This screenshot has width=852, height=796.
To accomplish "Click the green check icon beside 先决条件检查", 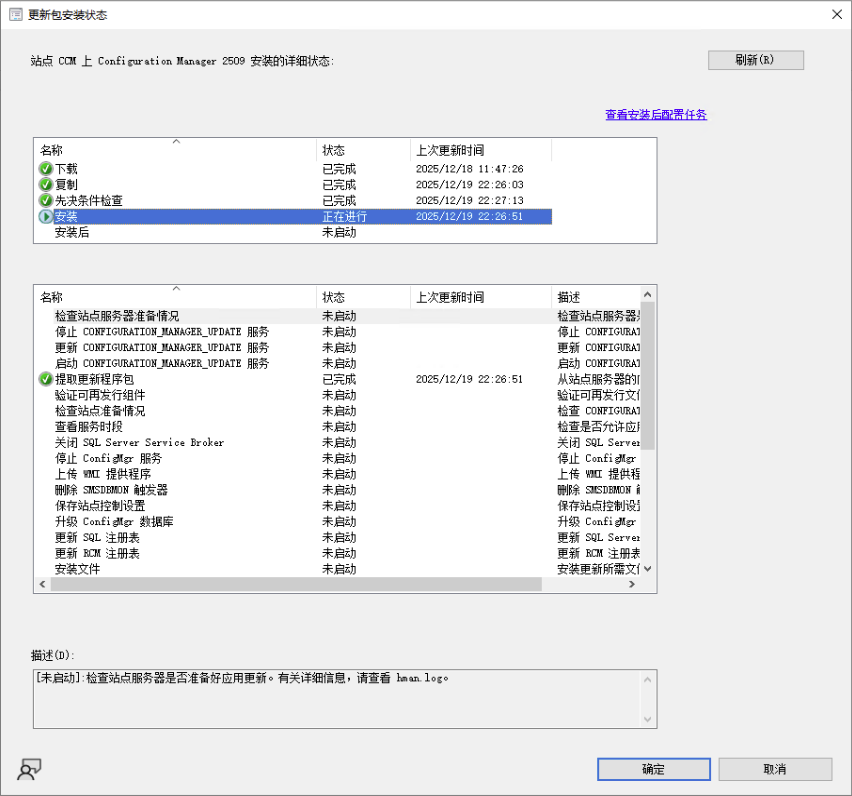I will 46,200.
